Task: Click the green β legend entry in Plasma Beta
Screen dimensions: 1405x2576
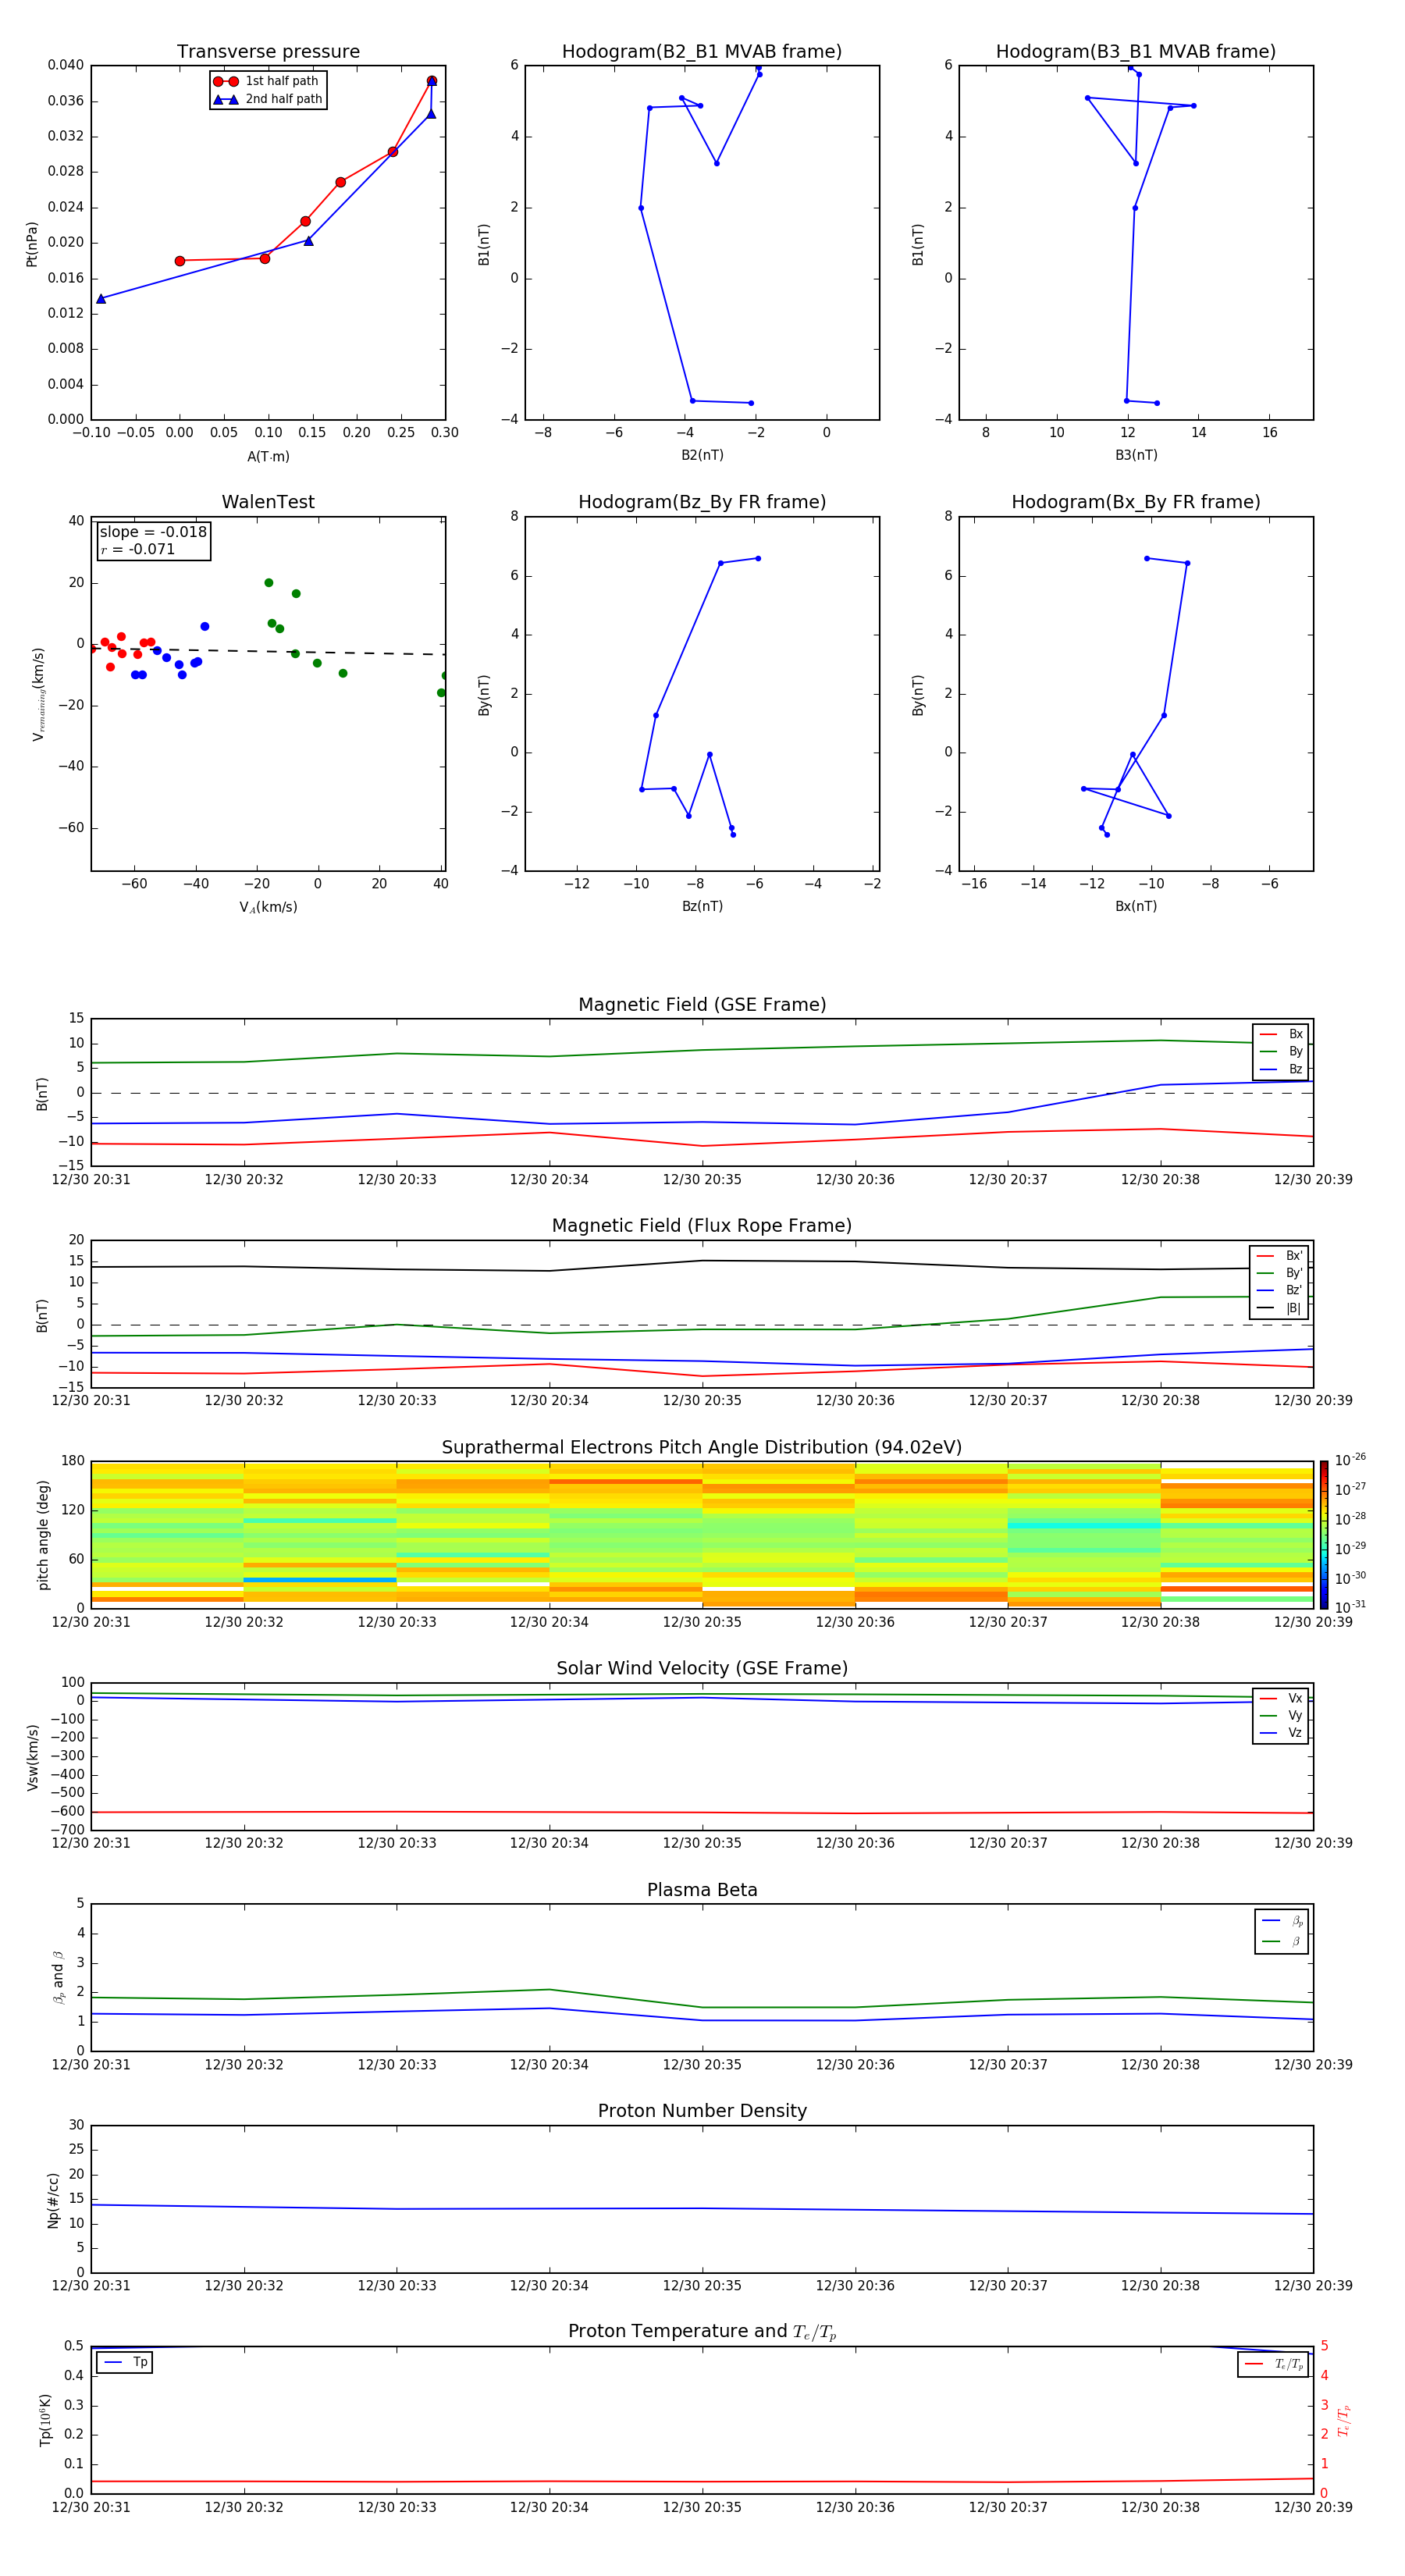Action: (1282, 1941)
